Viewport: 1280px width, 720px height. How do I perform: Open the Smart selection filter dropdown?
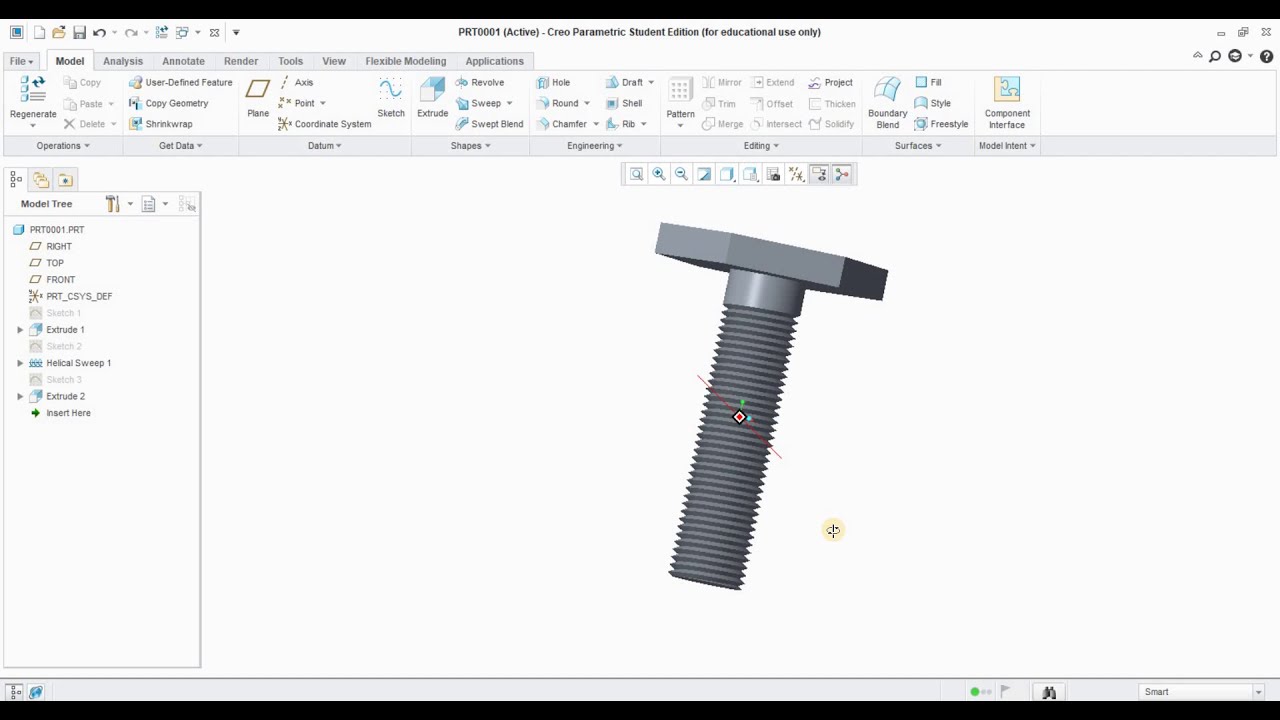click(1258, 692)
